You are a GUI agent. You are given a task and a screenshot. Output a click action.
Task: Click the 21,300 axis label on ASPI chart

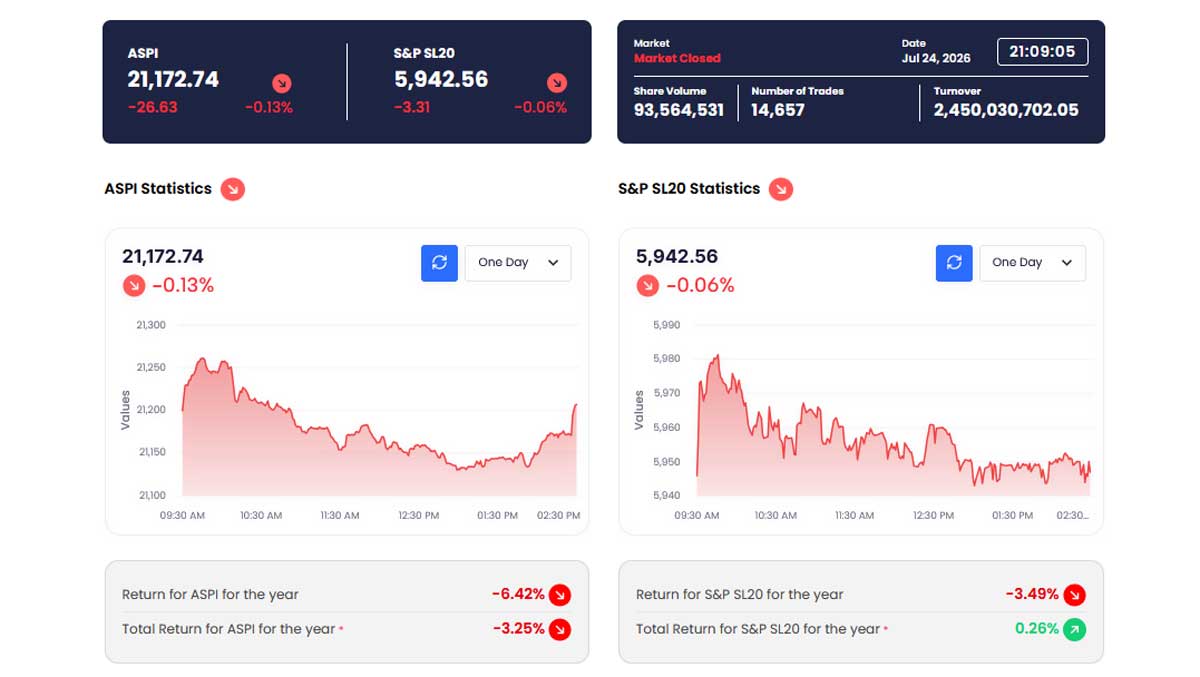pyautogui.click(x=151, y=325)
